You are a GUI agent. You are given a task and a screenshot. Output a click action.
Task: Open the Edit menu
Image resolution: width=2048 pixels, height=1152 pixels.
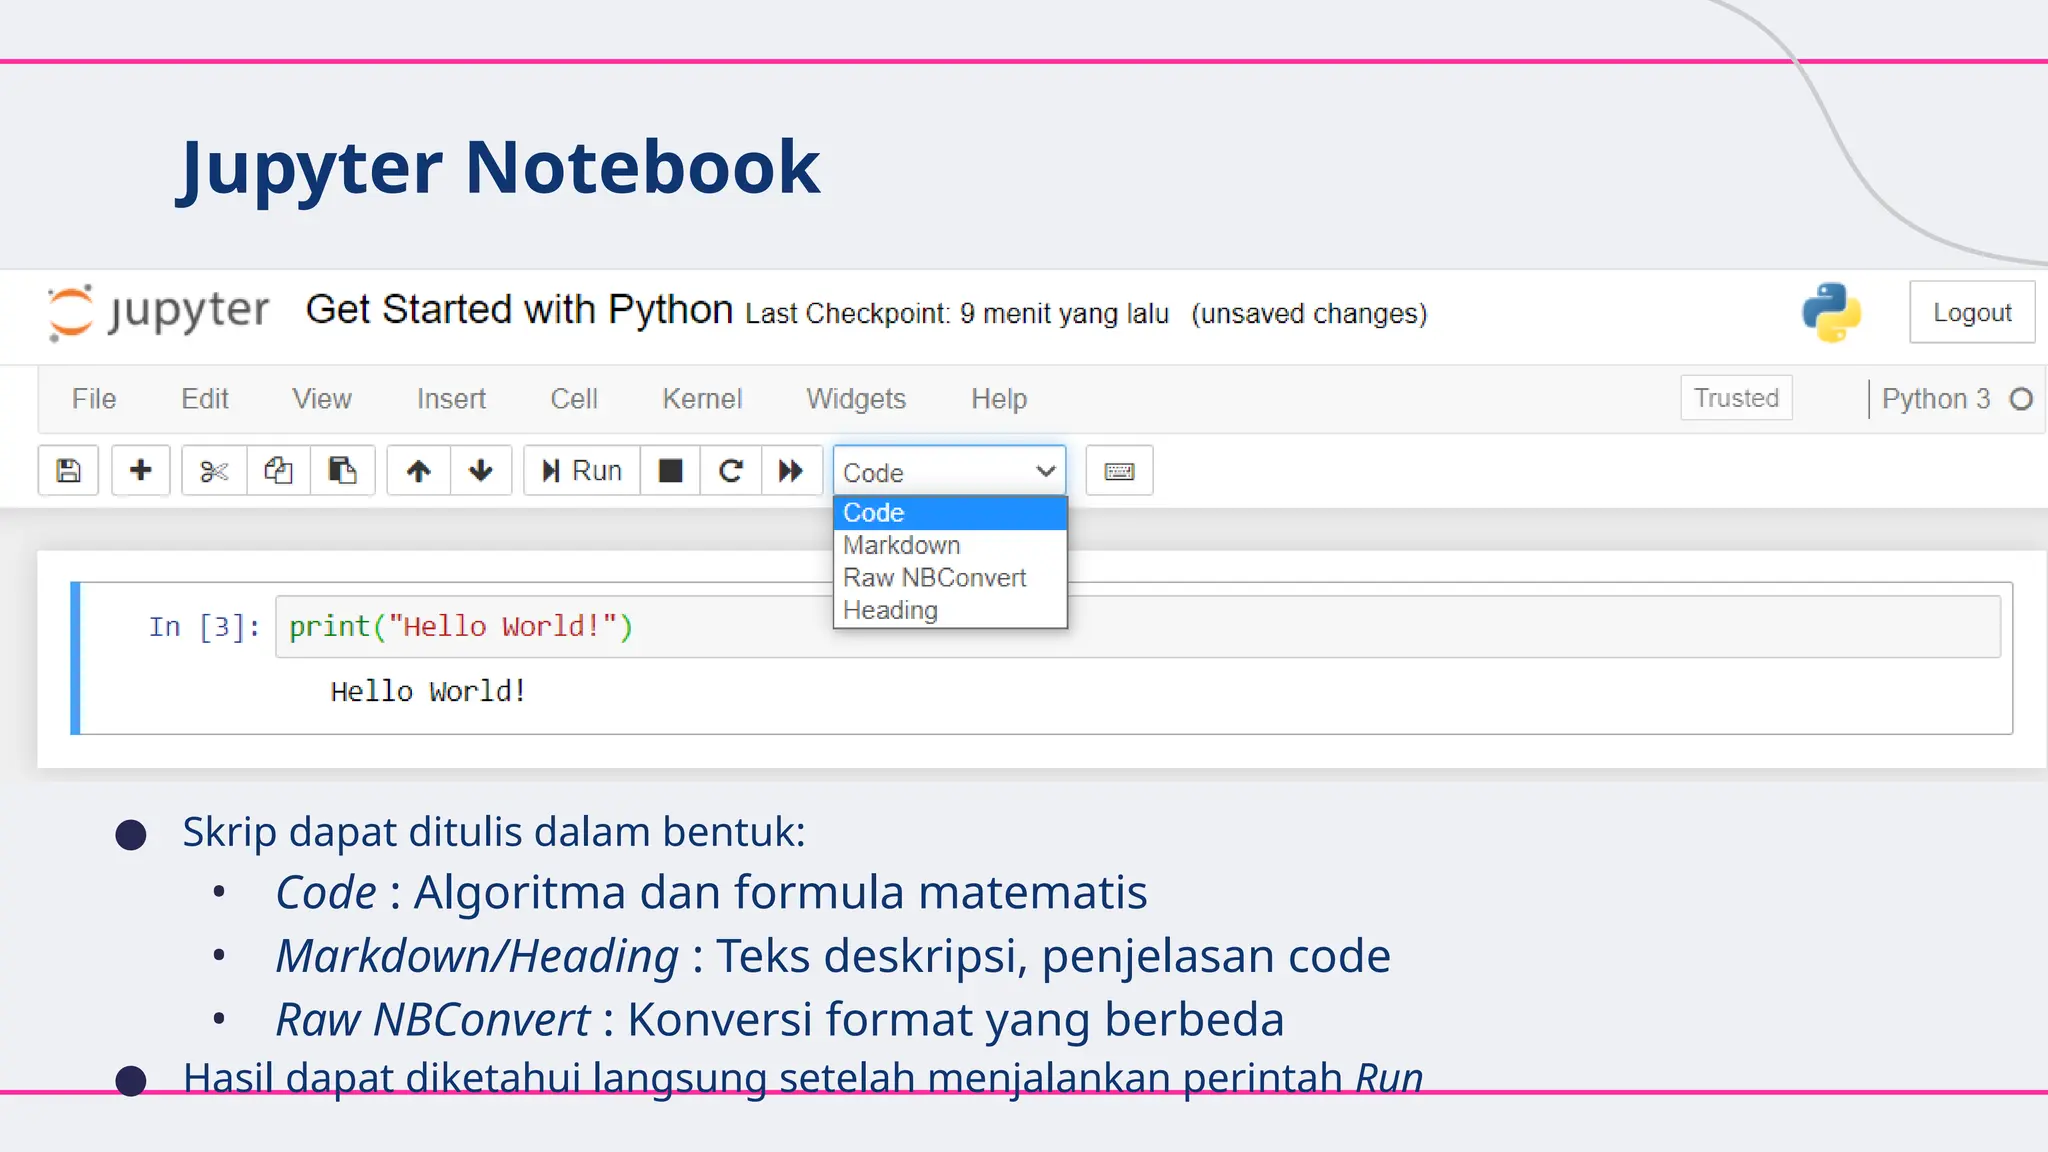pyautogui.click(x=205, y=399)
